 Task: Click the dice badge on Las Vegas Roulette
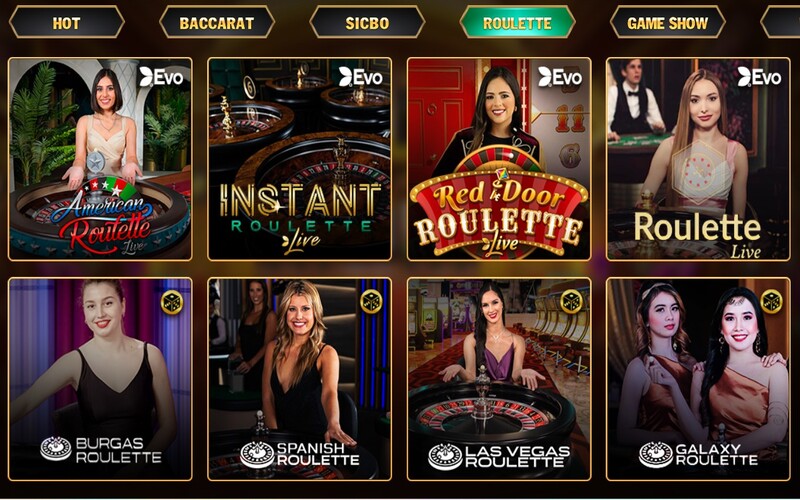coord(571,302)
